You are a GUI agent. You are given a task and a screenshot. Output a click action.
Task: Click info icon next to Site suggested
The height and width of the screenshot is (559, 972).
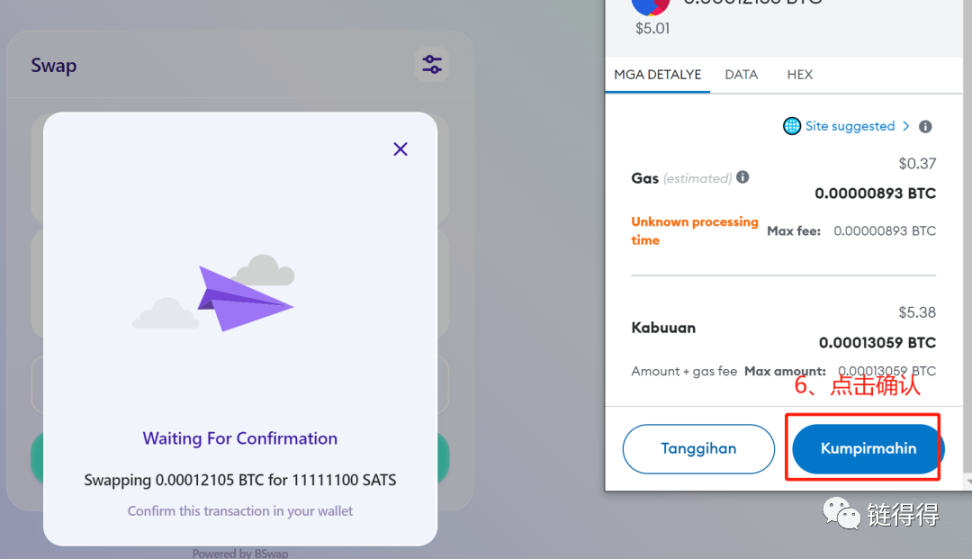point(925,126)
